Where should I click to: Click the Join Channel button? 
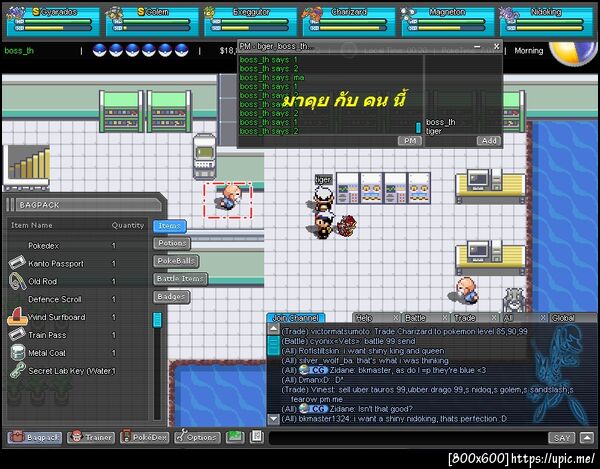pyautogui.click(x=295, y=318)
